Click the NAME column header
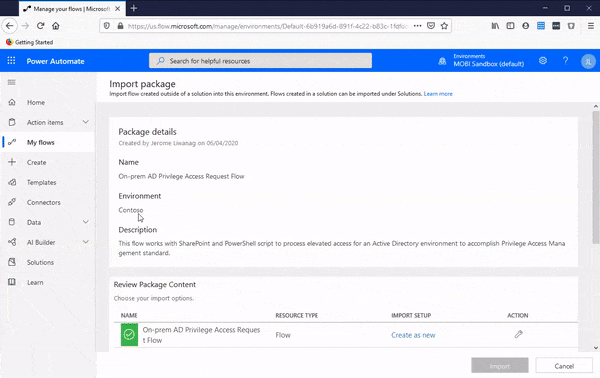The image size is (600, 378). click(x=129, y=315)
